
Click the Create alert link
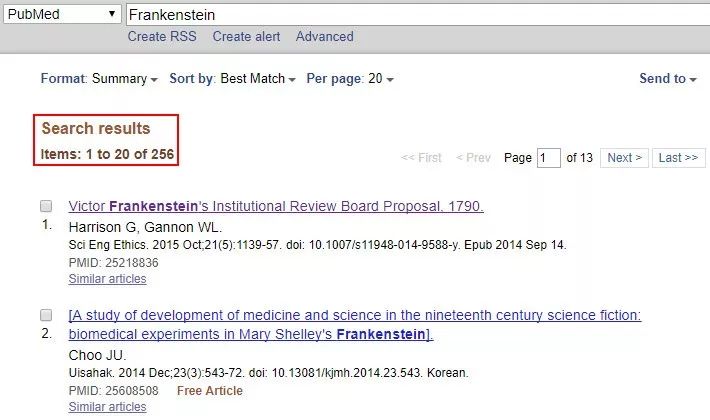pos(246,37)
